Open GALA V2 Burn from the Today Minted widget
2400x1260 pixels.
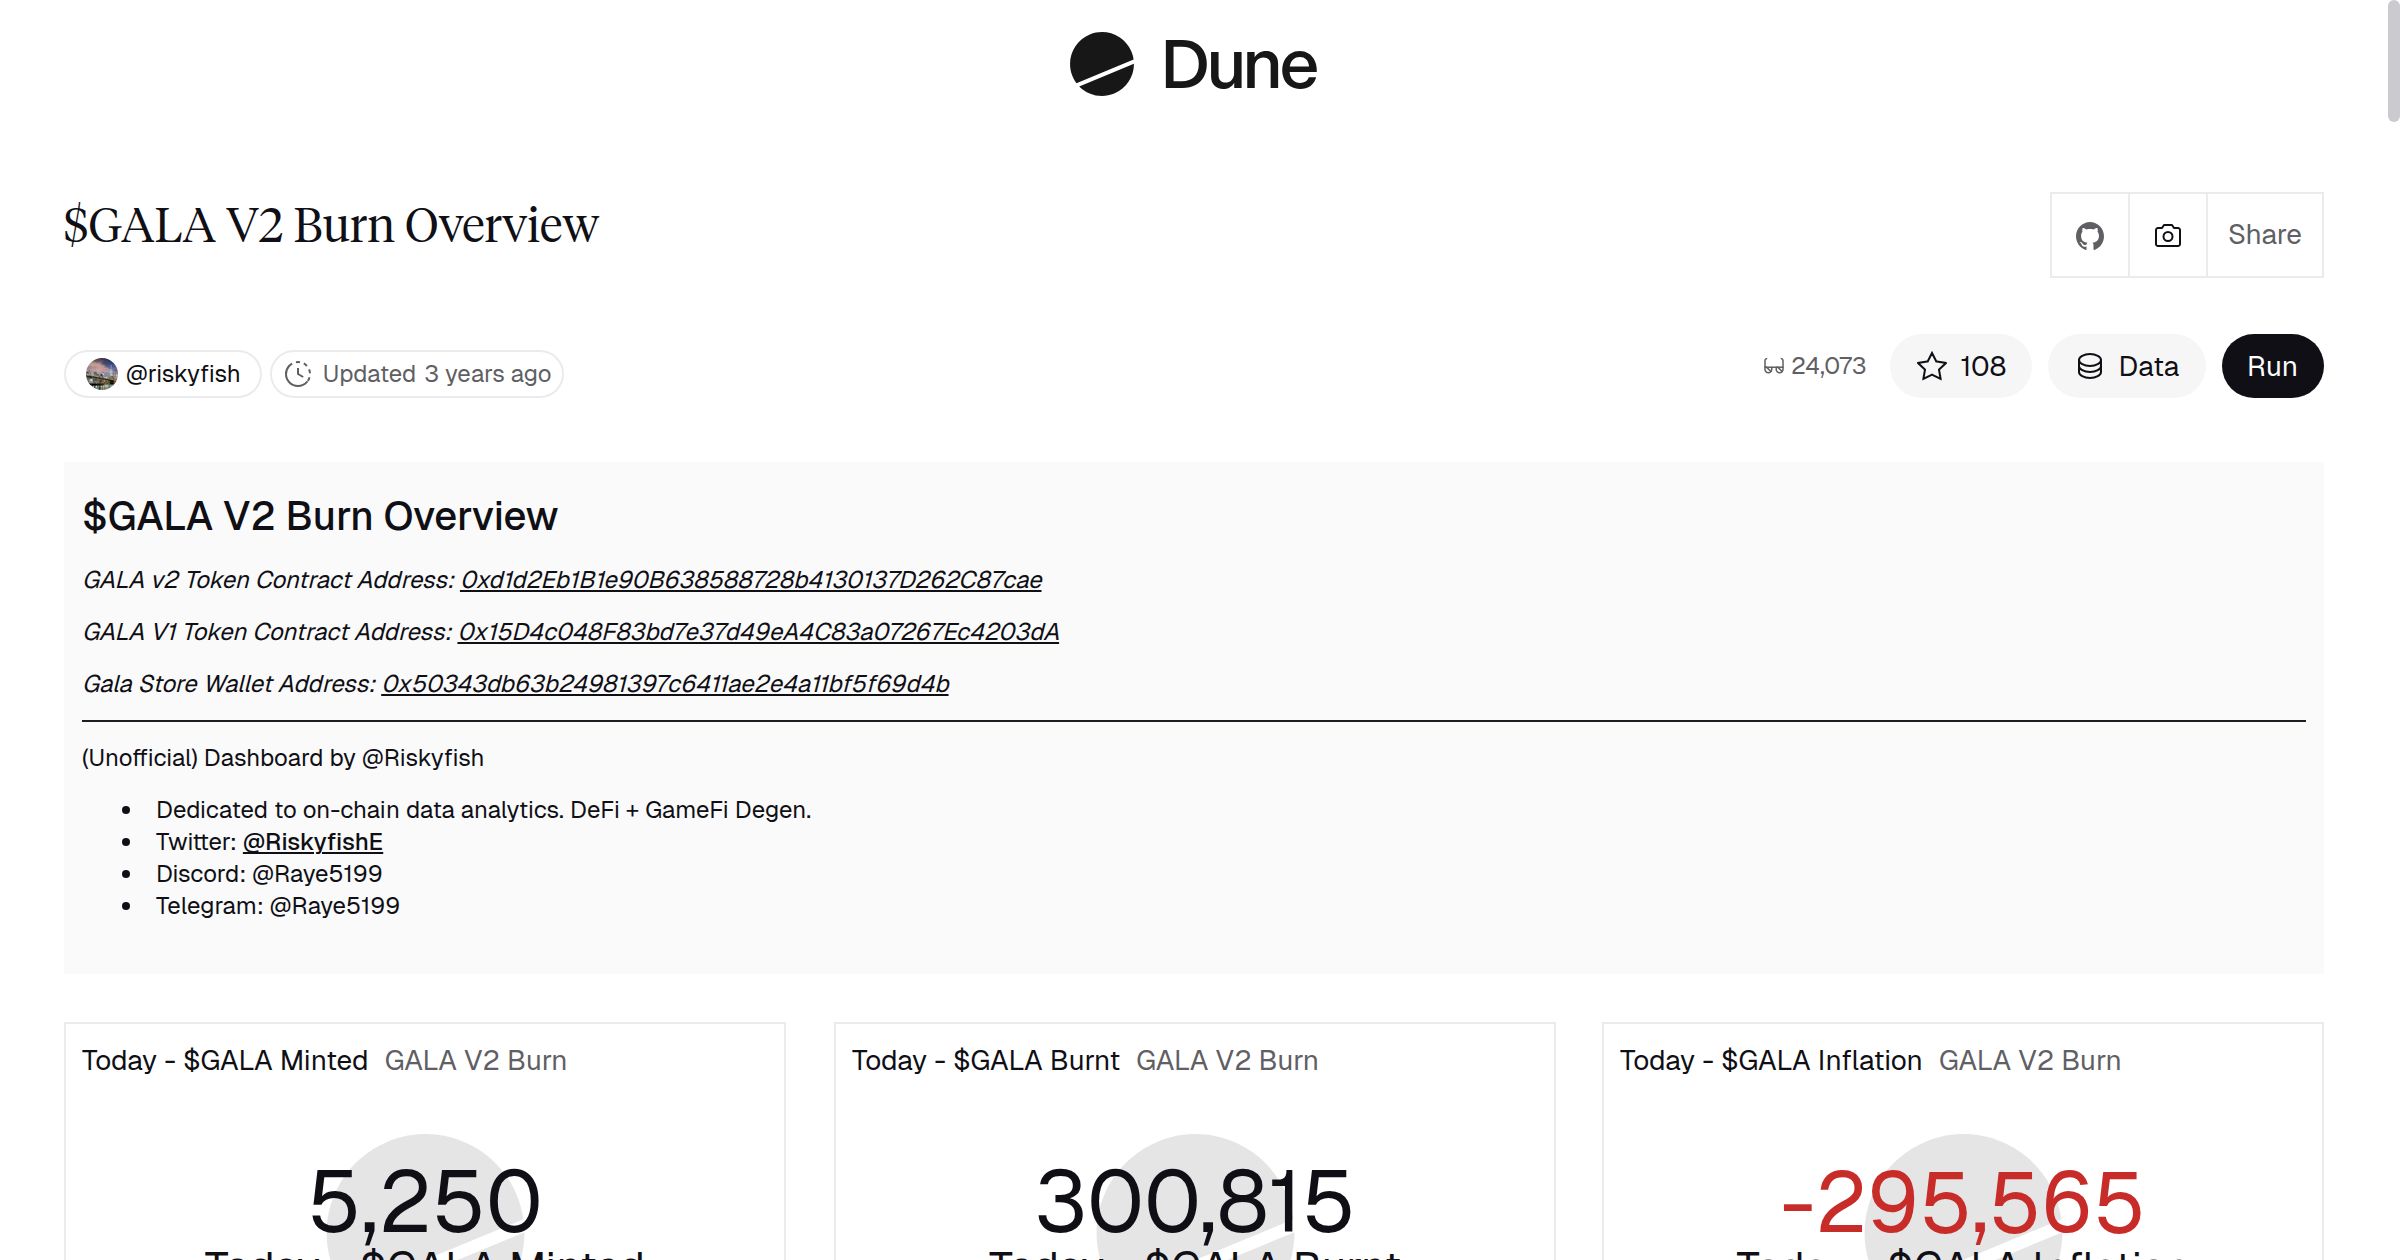tap(476, 1060)
